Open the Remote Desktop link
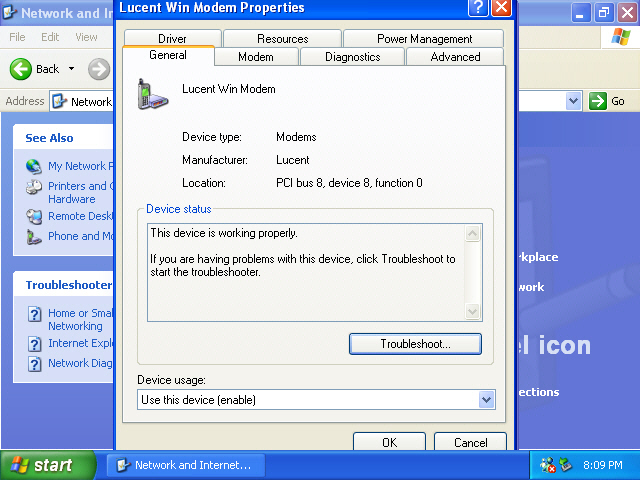 80,216
